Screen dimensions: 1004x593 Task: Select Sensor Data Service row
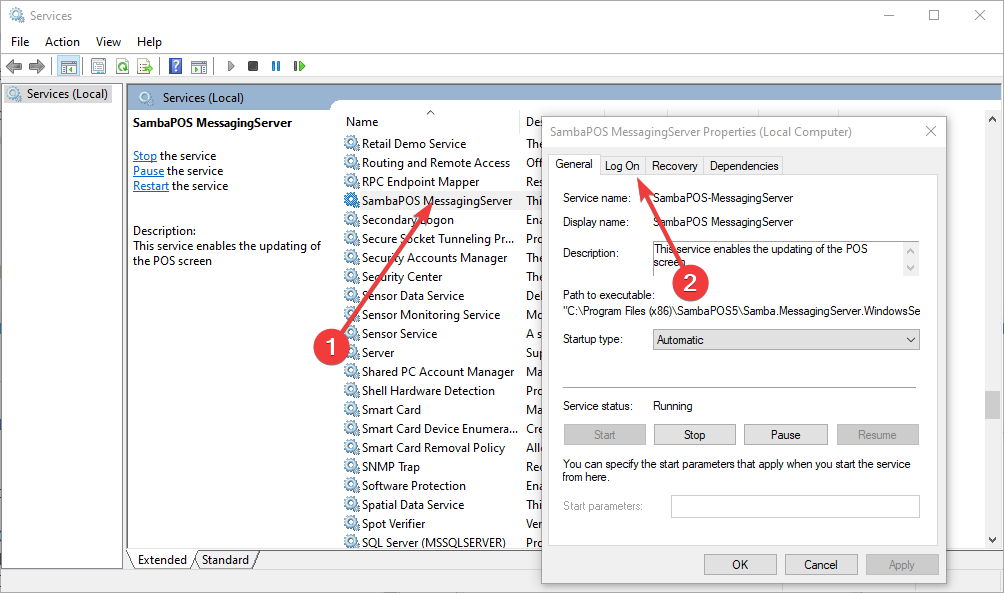tap(413, 295)
